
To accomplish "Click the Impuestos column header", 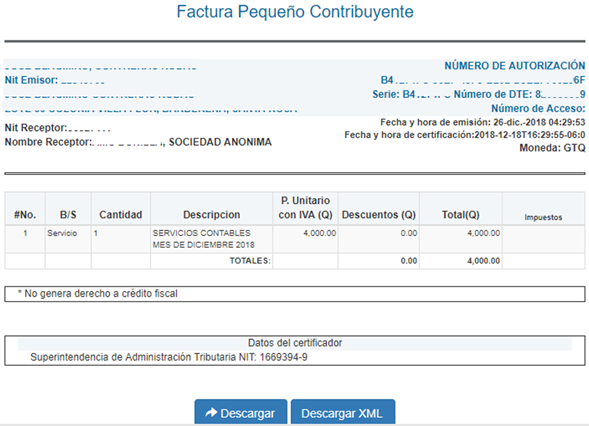I will 543,217.
